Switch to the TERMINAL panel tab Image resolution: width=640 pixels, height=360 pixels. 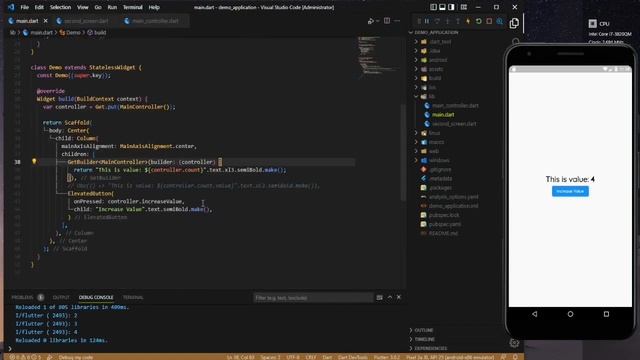[133, 297]
